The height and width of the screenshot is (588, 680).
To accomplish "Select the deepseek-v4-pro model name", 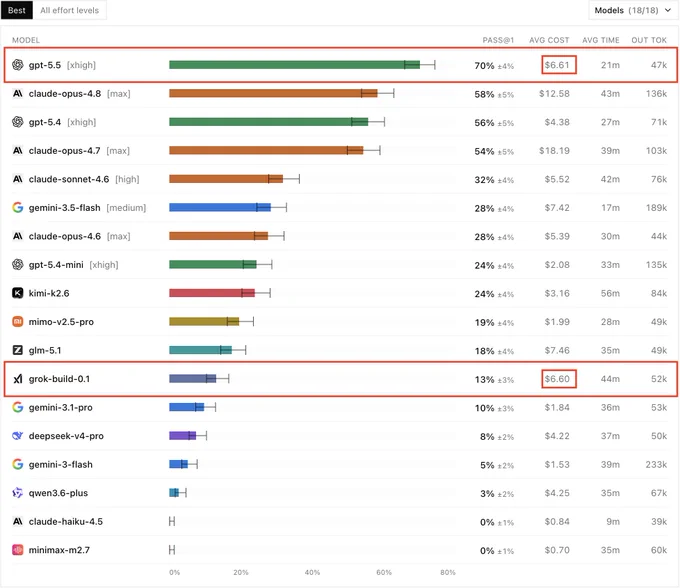I will point(66,436).
